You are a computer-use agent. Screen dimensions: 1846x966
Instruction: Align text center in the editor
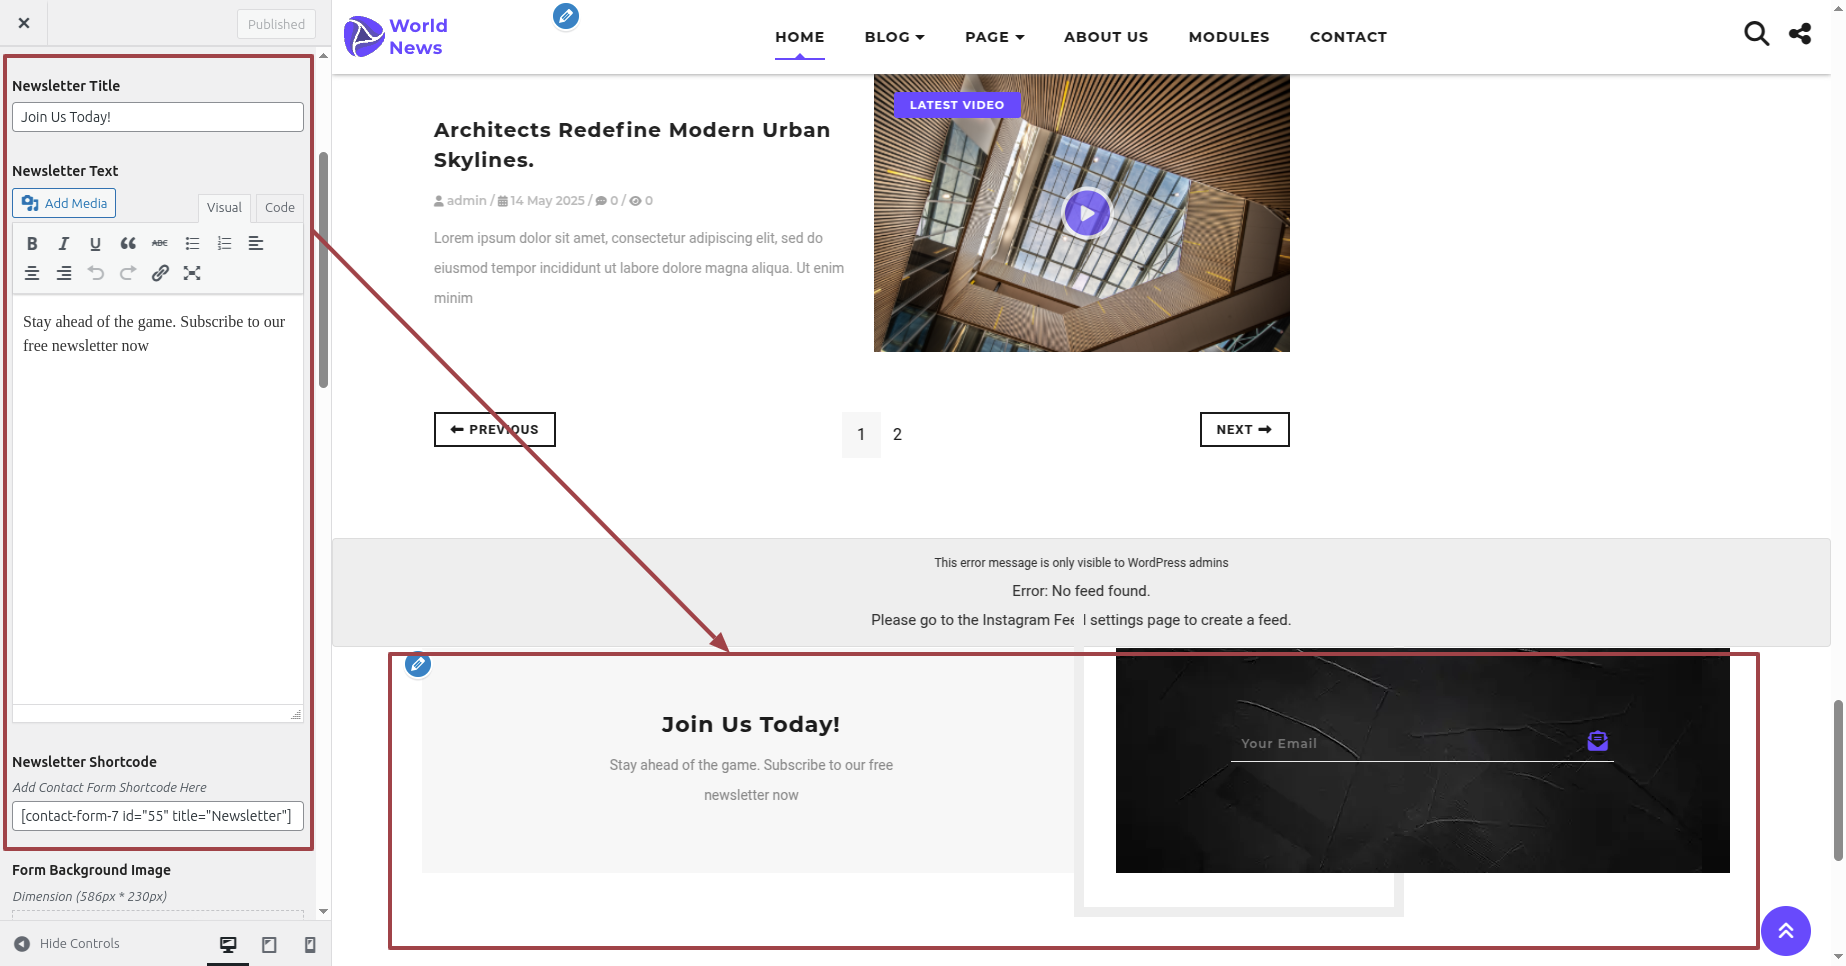(x=32, y=273)
